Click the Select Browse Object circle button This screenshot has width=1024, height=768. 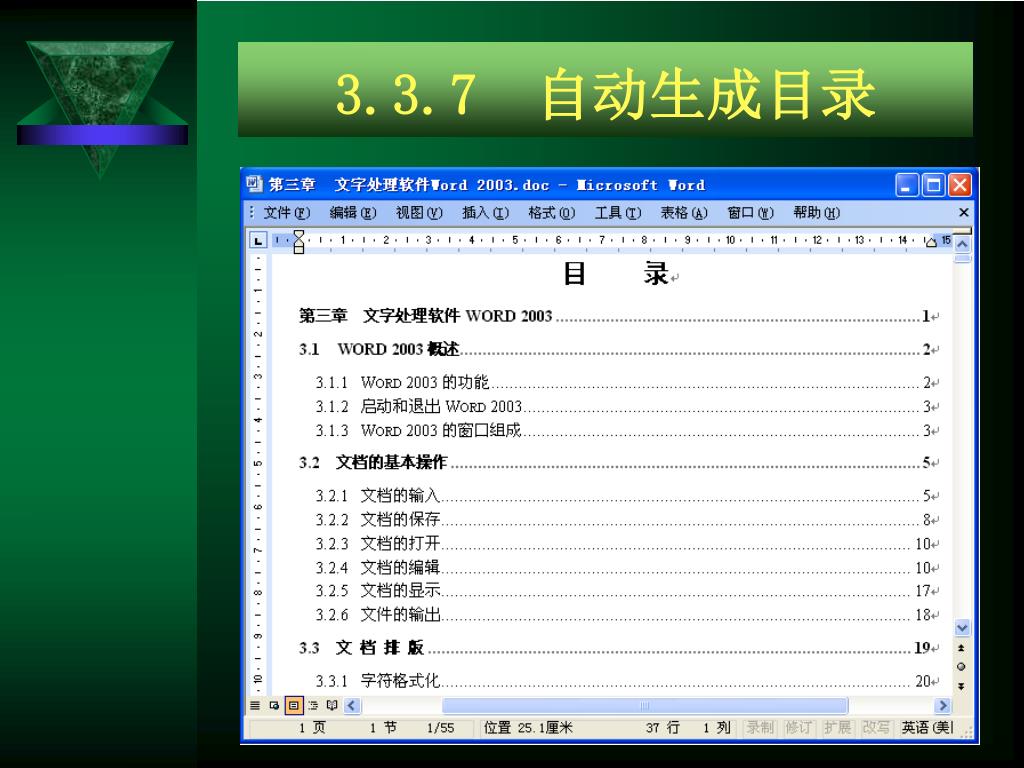pos(961,667)
